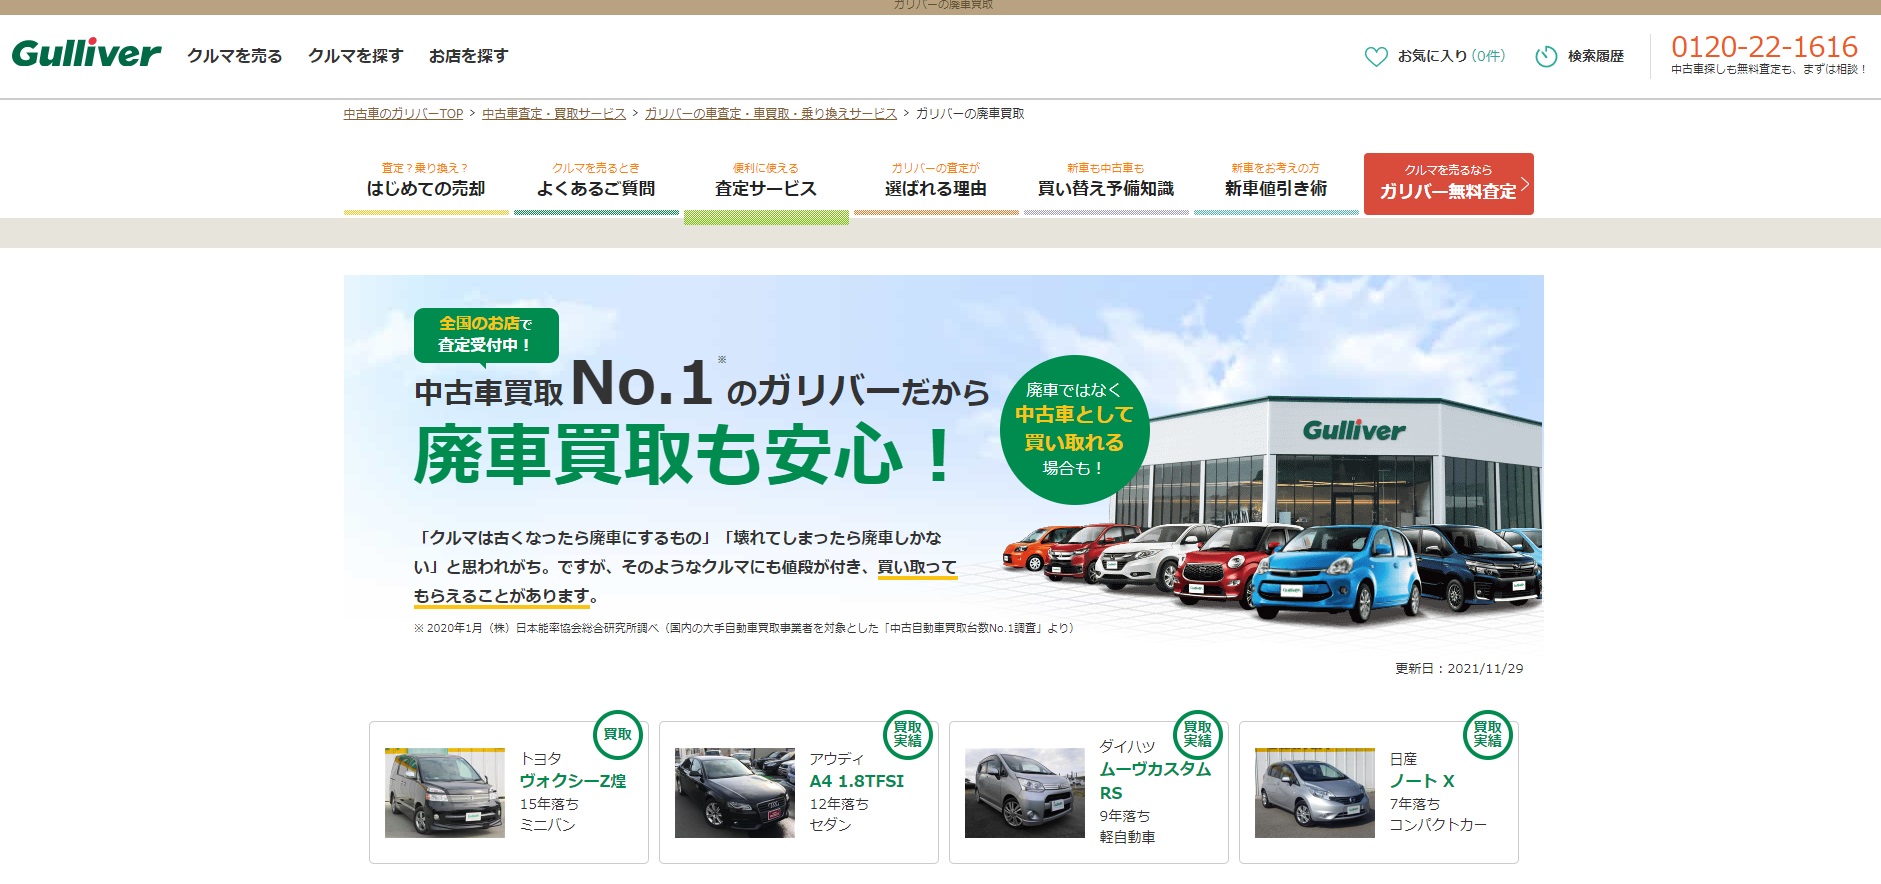Call the 0120-22-1616 phone number

tap(1764, 47)
